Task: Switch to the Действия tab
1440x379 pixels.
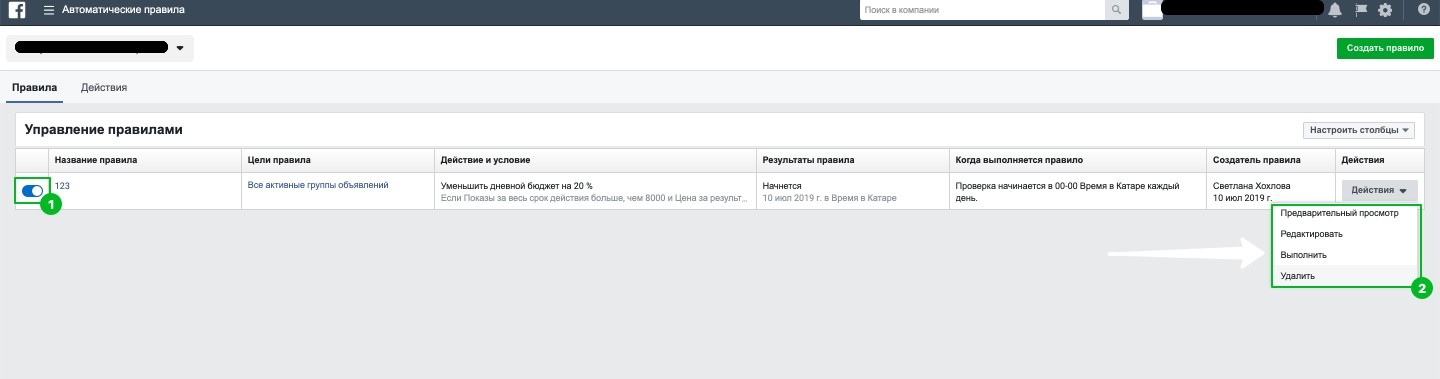Action: click(x=104, y=87)
